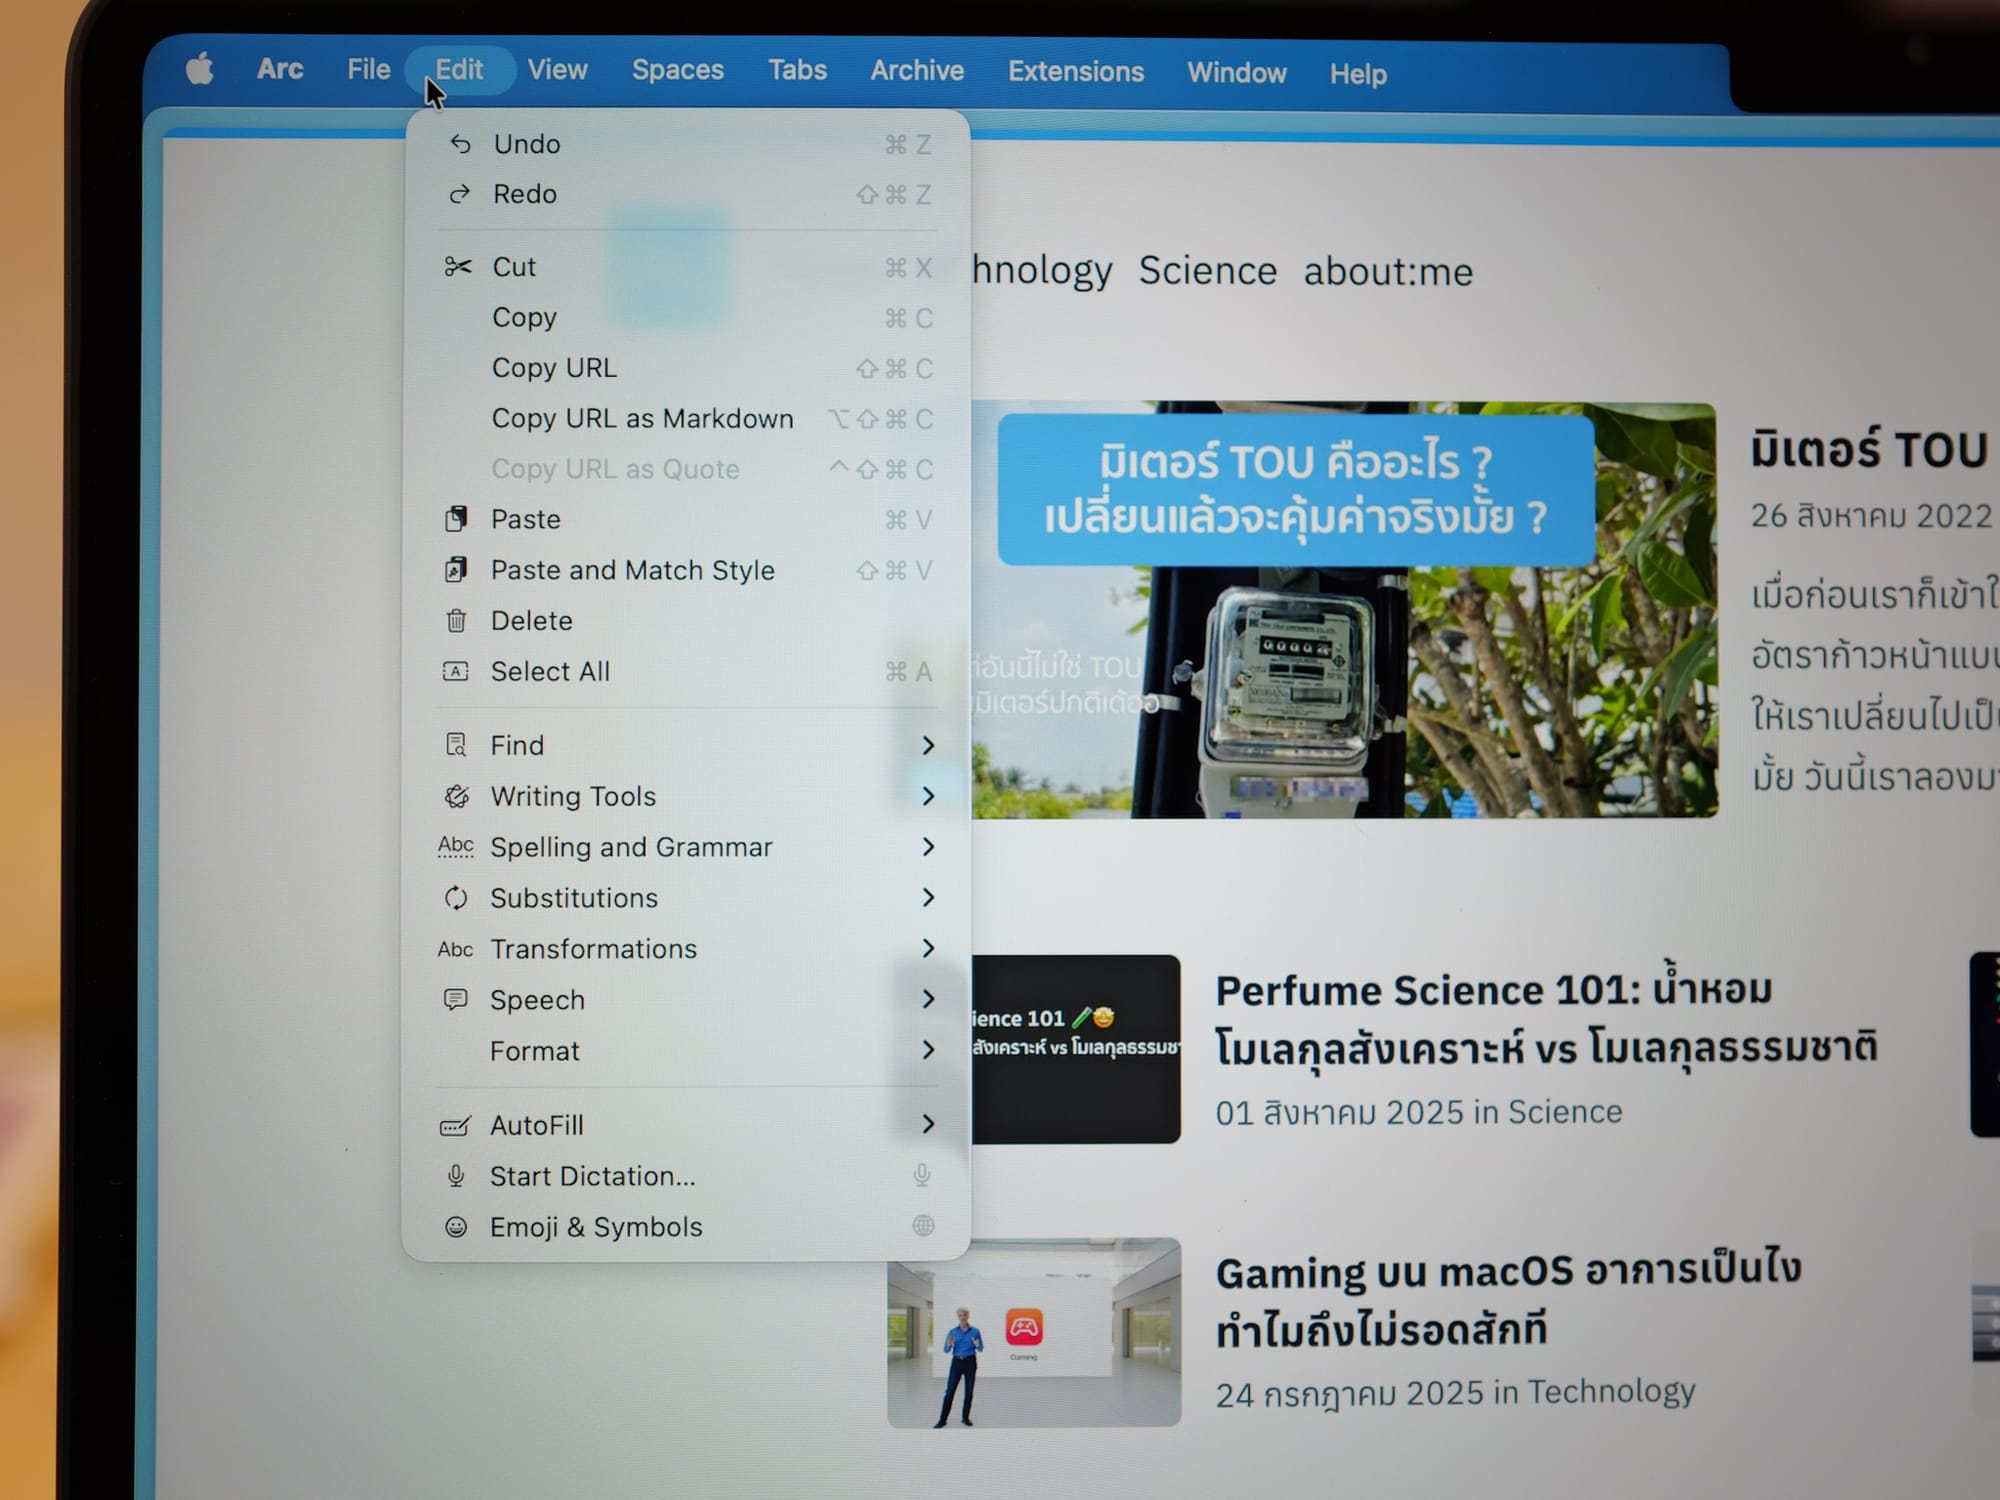Click the trash icon beside Delete
The width and height of the screenshot is (2000, 1500).
pyautogui.click(x=456, y=621)
